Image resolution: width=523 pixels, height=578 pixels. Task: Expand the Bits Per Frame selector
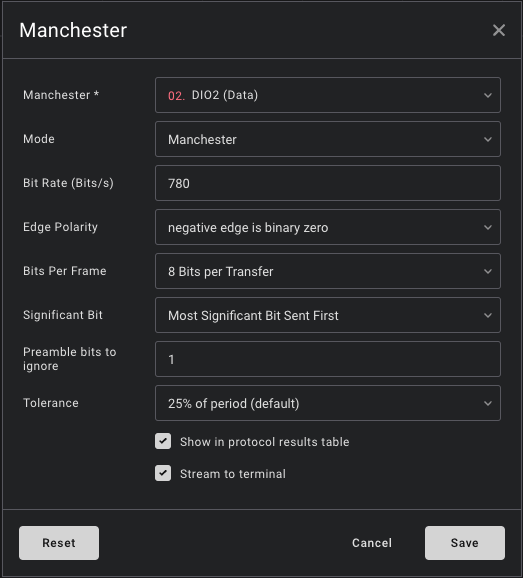point(328,271)
